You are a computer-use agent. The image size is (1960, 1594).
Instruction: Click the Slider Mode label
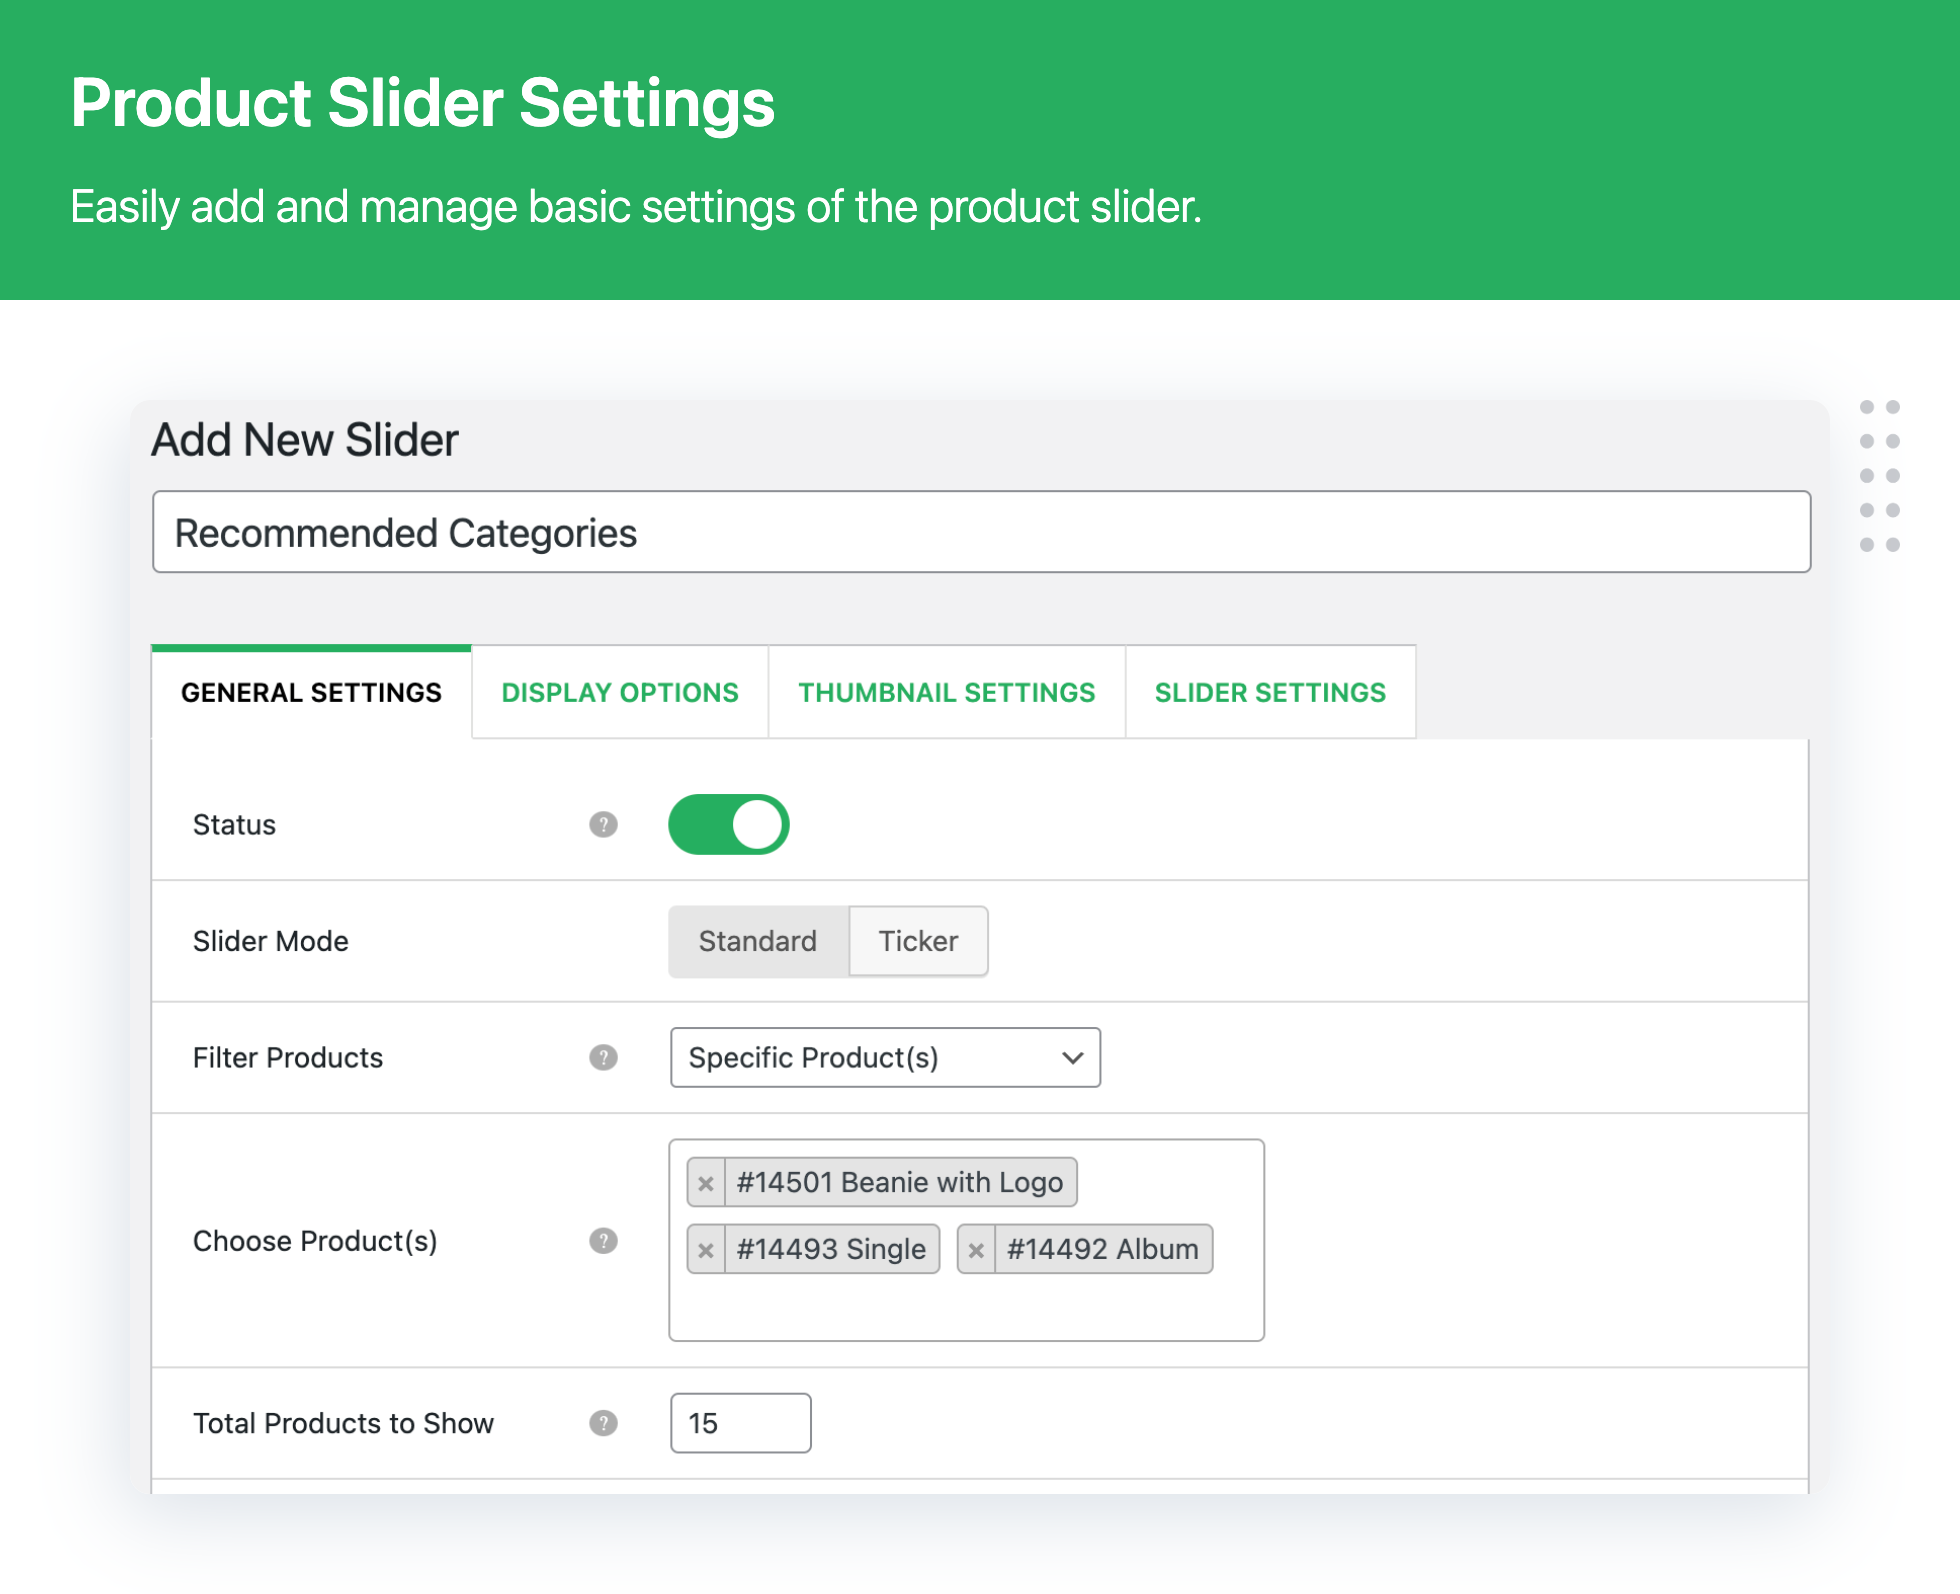click(x=271, y=941)
